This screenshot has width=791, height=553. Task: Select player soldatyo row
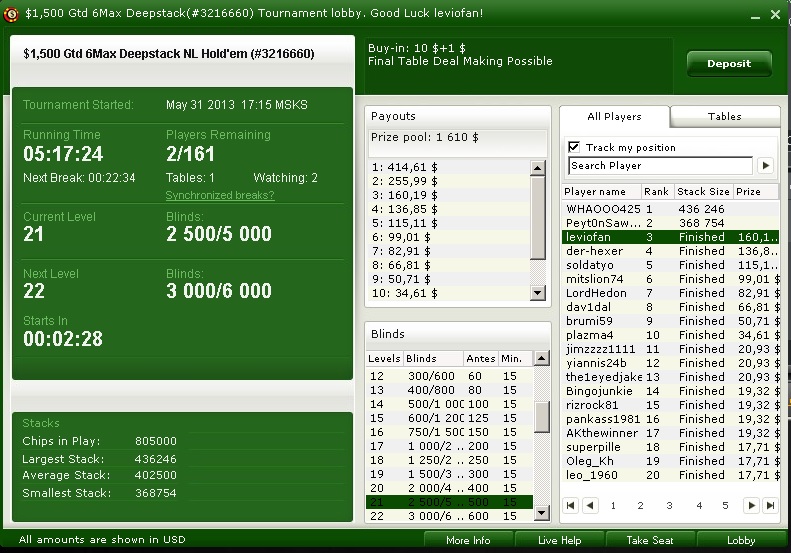(x=670, y=265)
